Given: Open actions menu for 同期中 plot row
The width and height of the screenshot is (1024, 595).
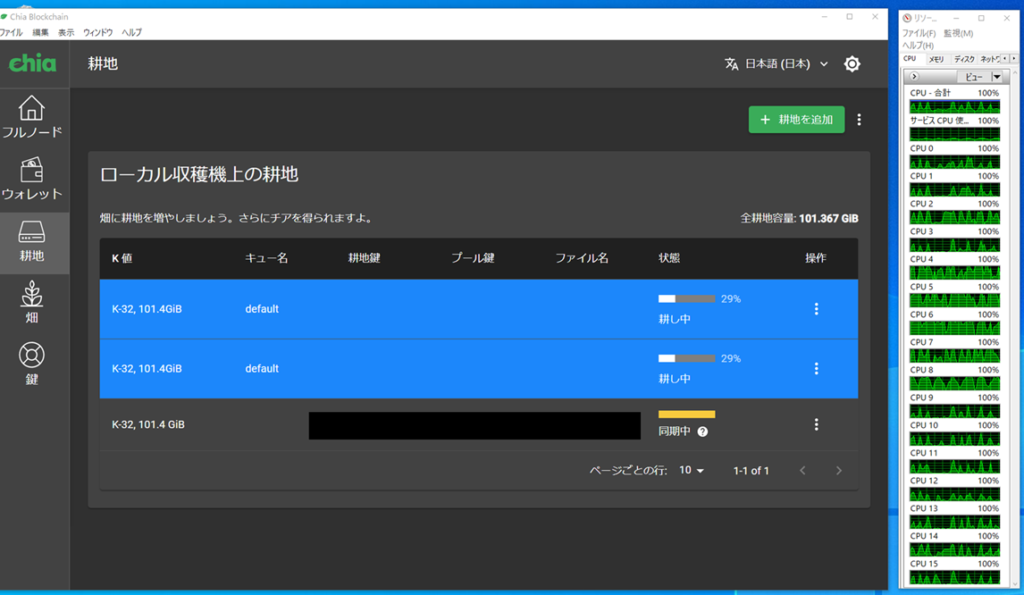Looking at the screenshot, I should pyautogui.click(x=816, y=425).
